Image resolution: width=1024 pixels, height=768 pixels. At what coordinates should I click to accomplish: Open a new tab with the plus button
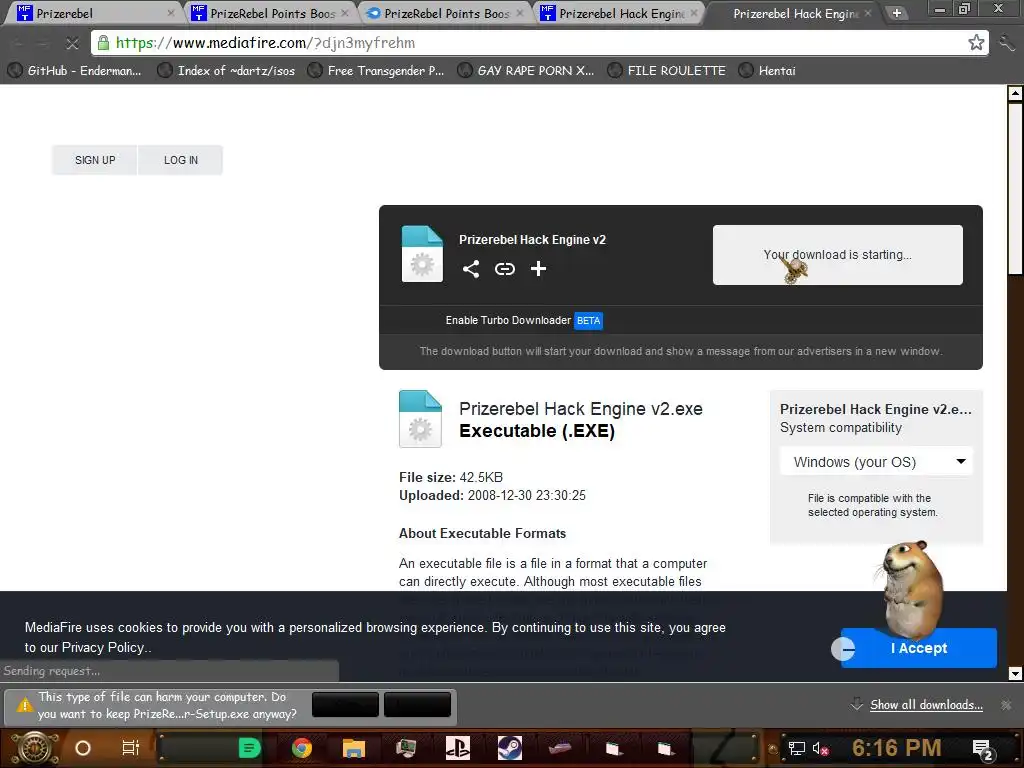pos(897,13)
